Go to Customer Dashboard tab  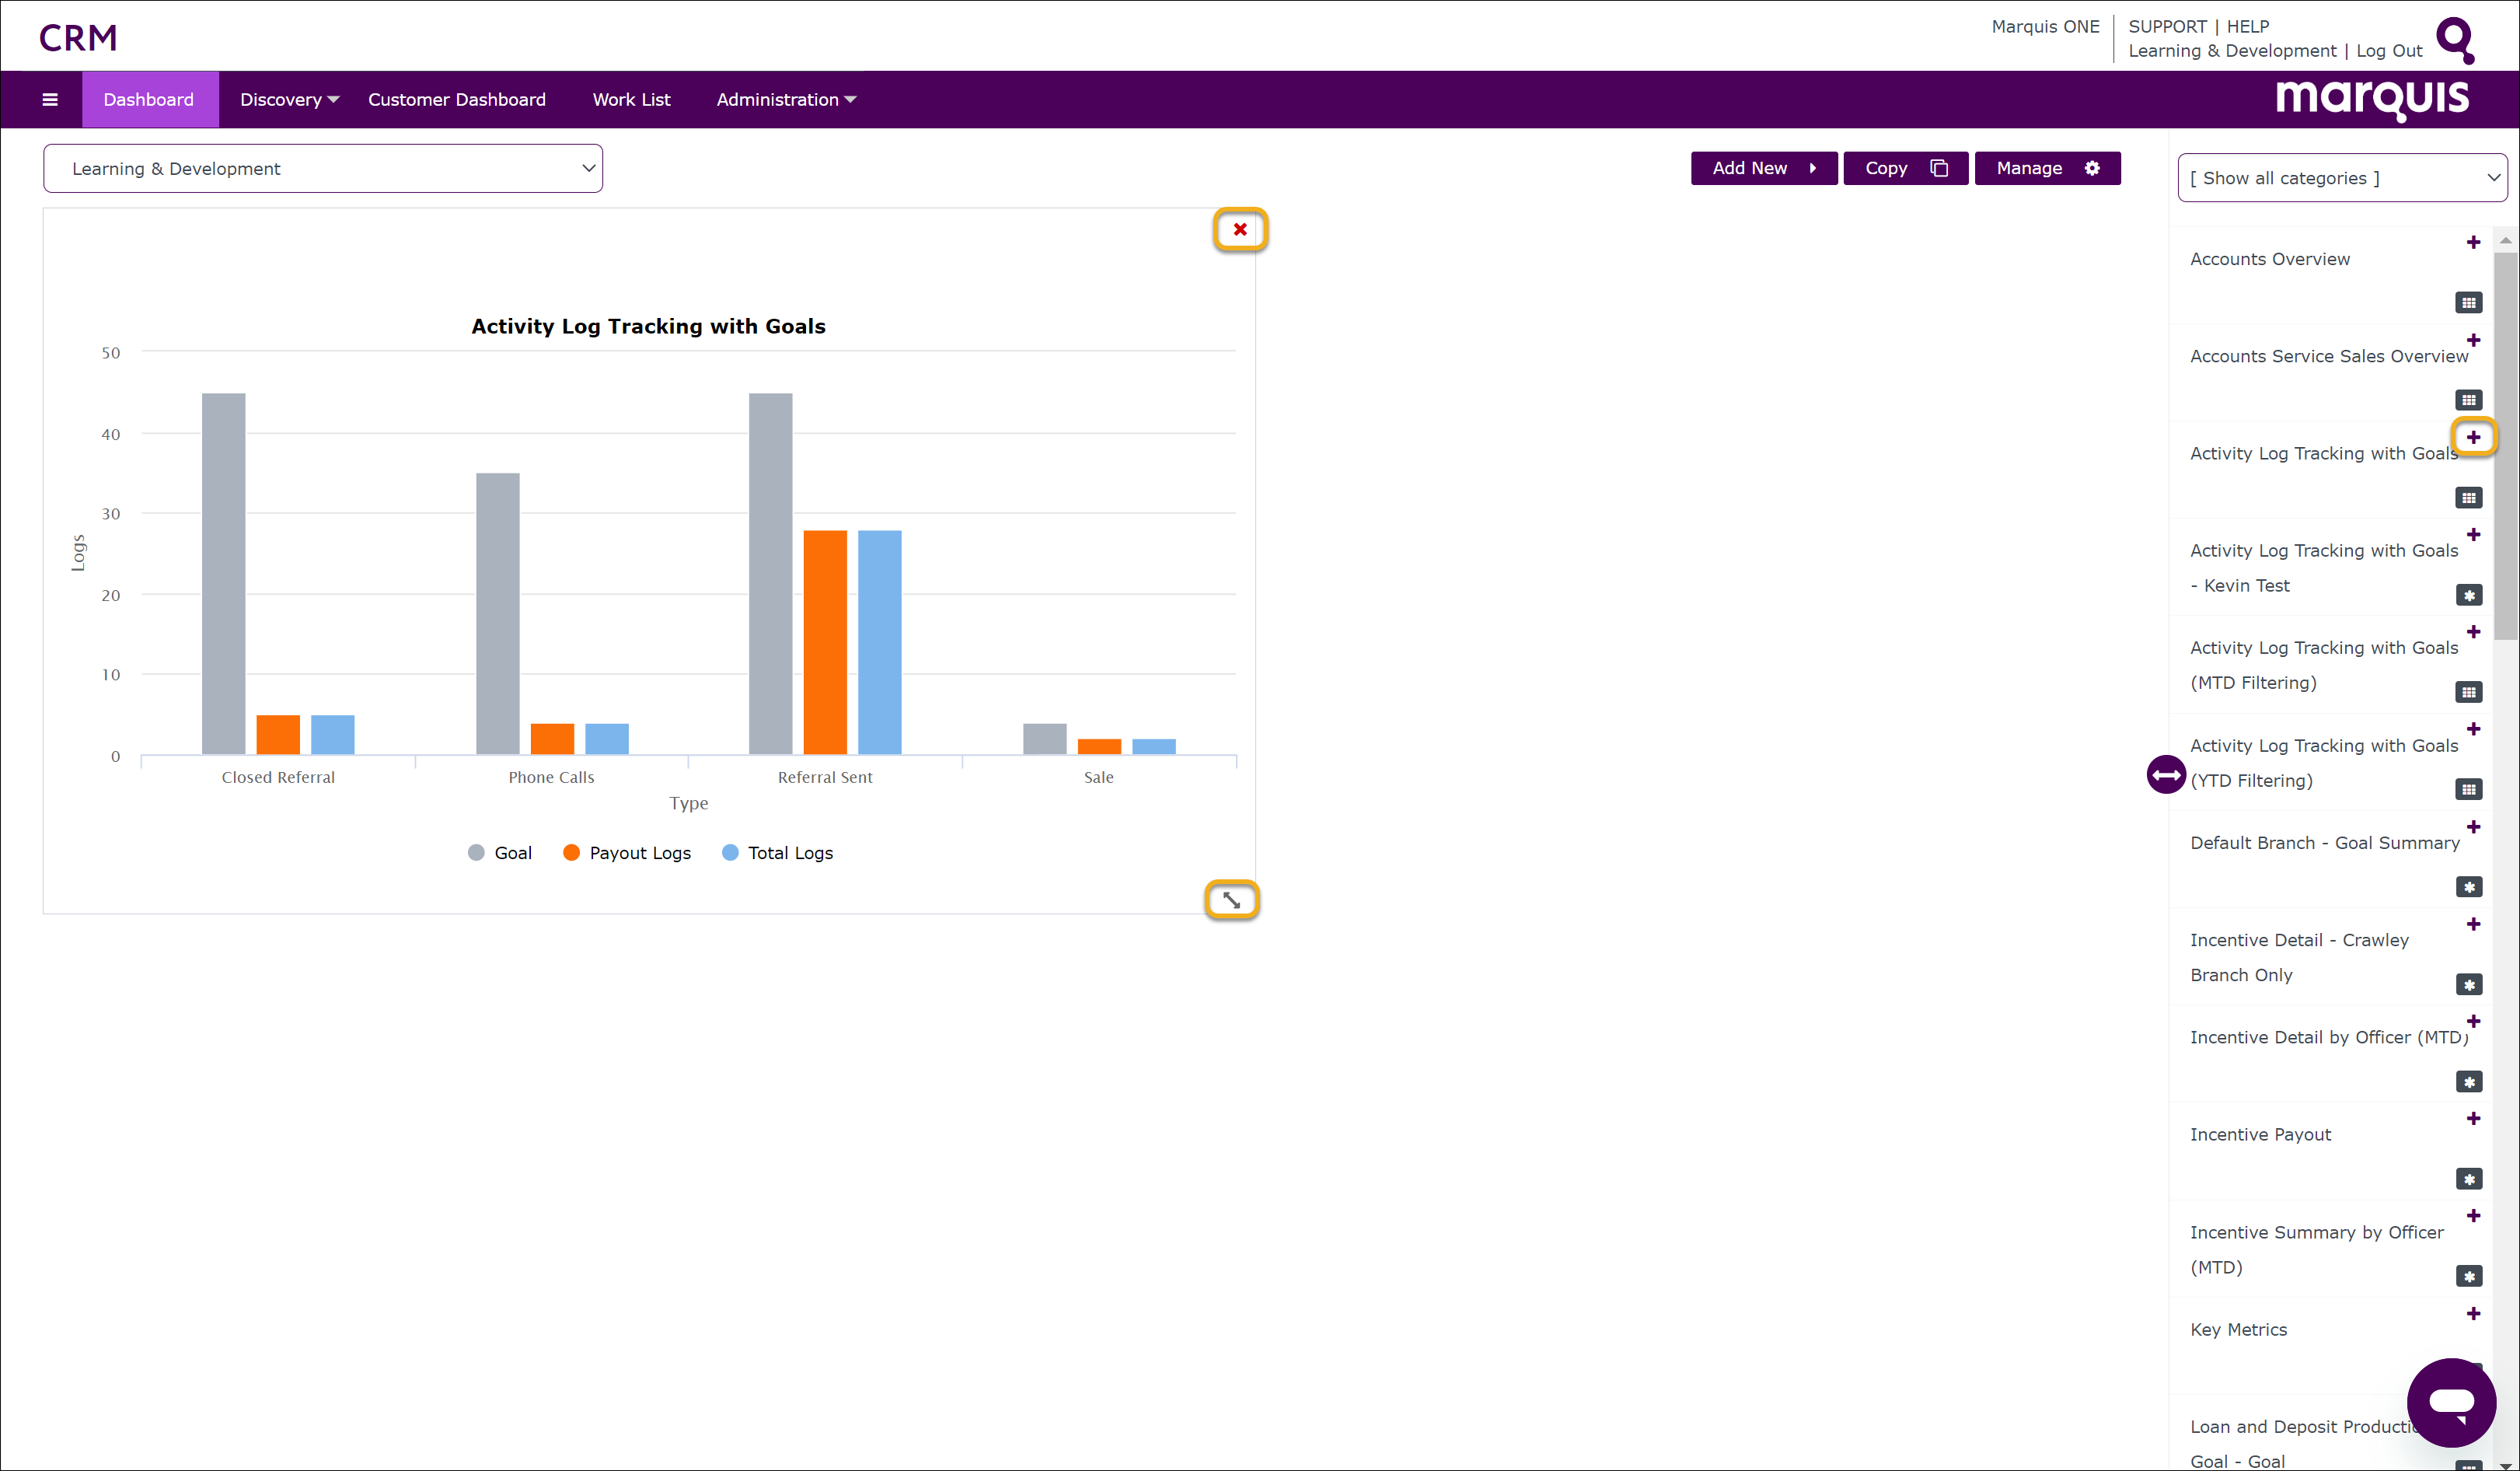point(456,99)
